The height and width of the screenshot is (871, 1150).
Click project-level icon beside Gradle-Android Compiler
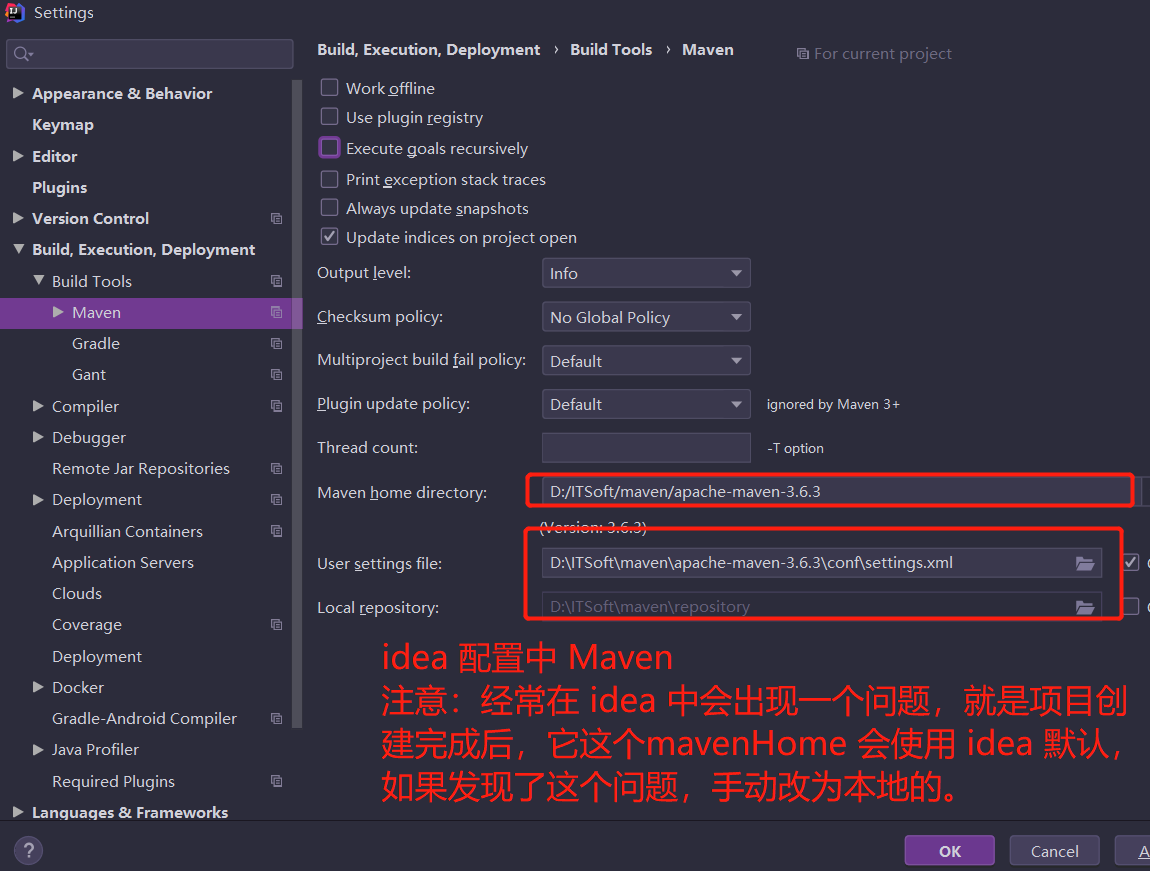[x=276, y=719]
